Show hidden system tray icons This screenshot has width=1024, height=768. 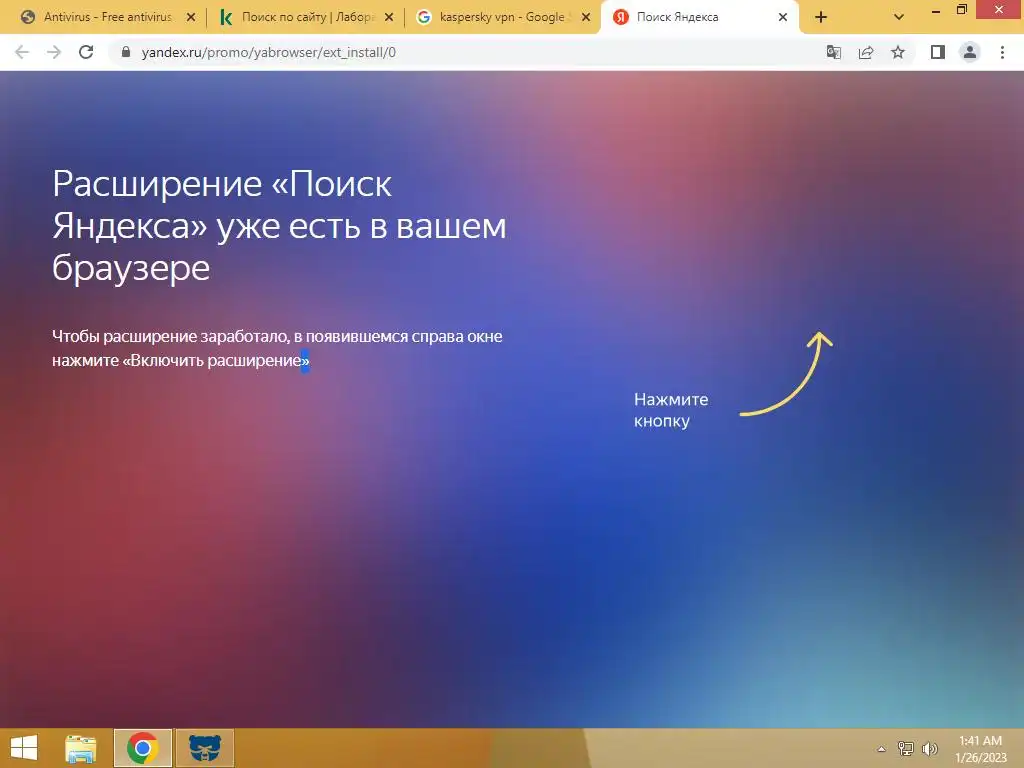[882, 749]
